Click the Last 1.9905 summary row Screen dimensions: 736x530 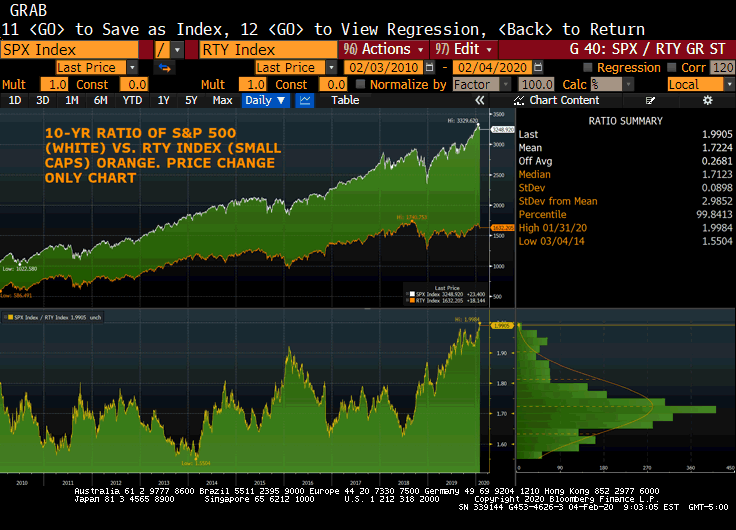coord(625,134)
